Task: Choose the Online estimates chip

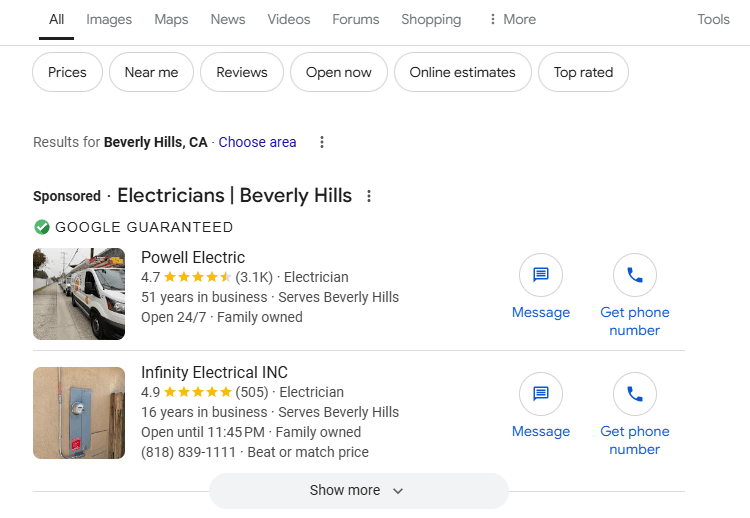Action: point(463,72)
